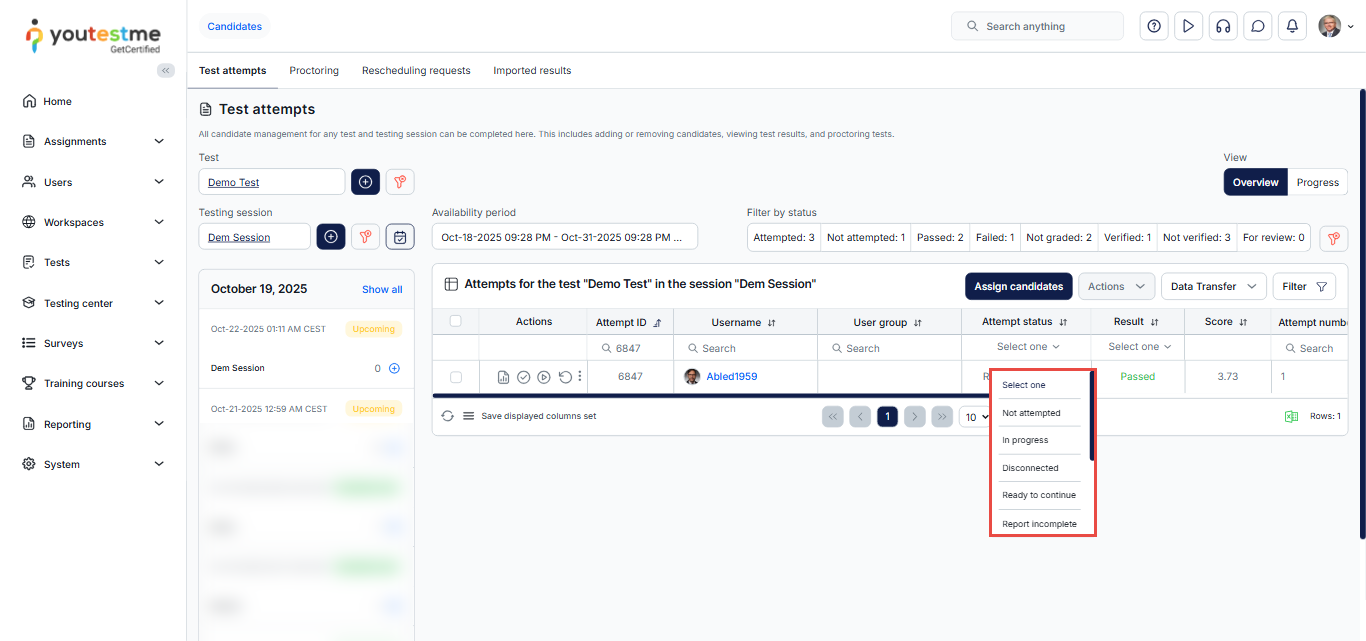1366x641 pixels.
Task: Click the restart attempt circular arrow icon
Action: click(x=565, y=377)
